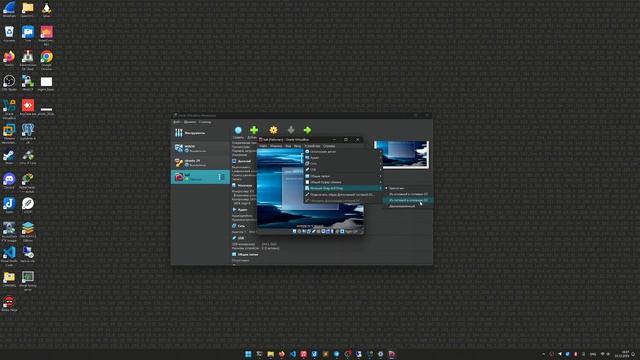The width and height of the screenshot is (640, 360).
Task: Open Справка menu in VirtualBox Manager
Action: coord(205,122)
